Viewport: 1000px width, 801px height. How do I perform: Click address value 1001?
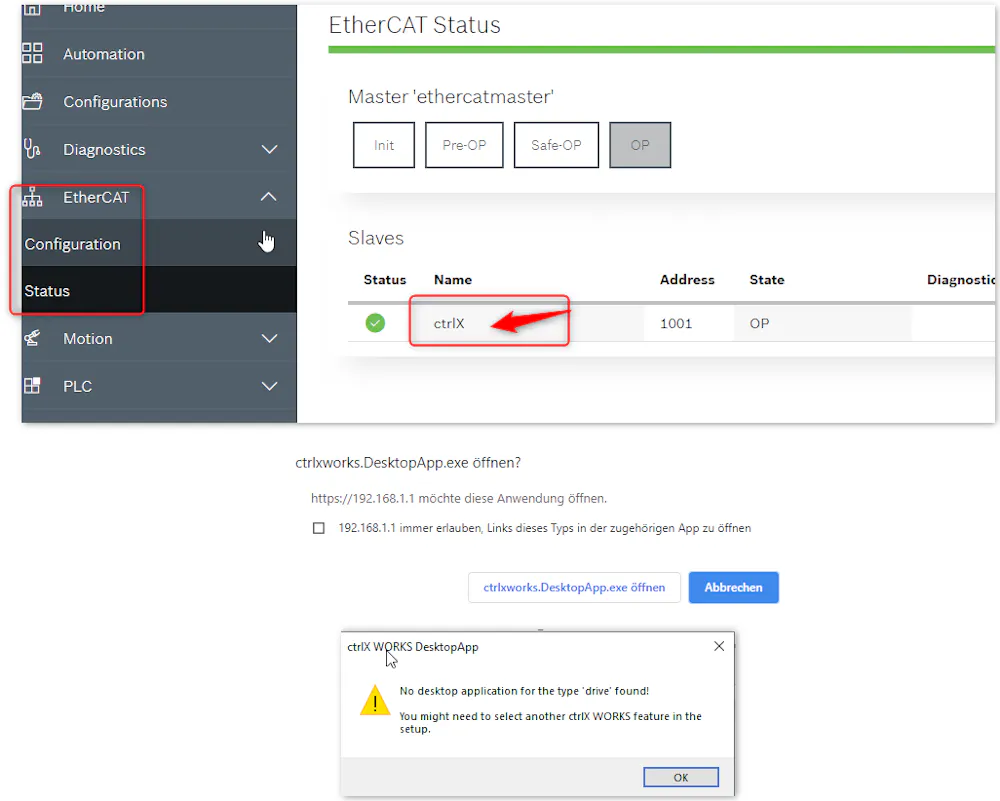[x=676, y=323]
